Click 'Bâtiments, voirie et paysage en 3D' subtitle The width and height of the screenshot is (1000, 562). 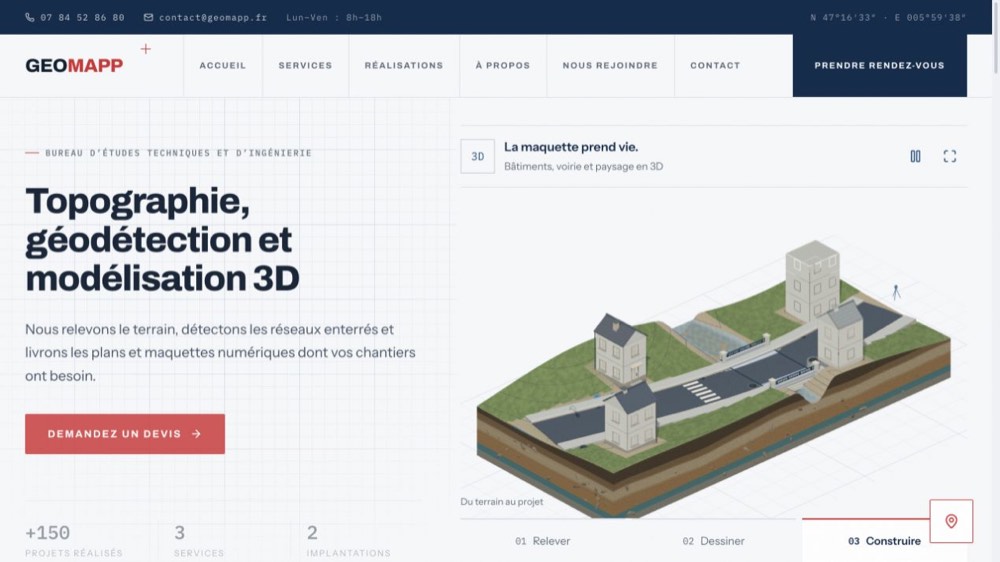pyautogui.click(x=584, y=166)
